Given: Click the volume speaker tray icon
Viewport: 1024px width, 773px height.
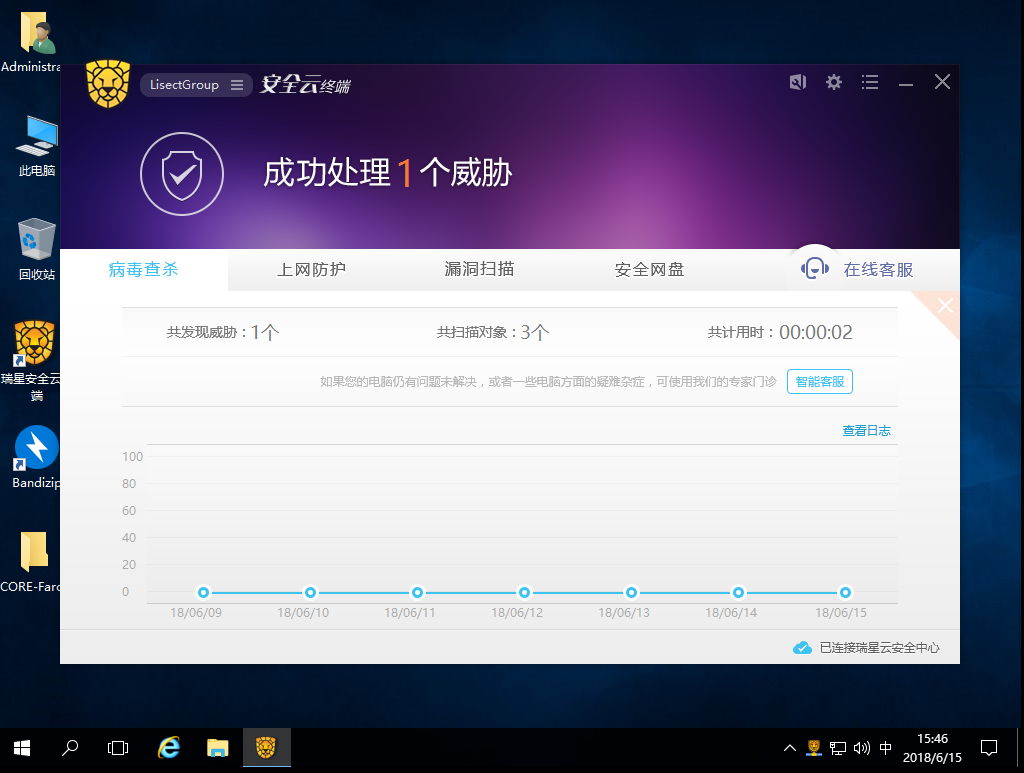Looking at the screenshot, I should [x=861, y=748].
